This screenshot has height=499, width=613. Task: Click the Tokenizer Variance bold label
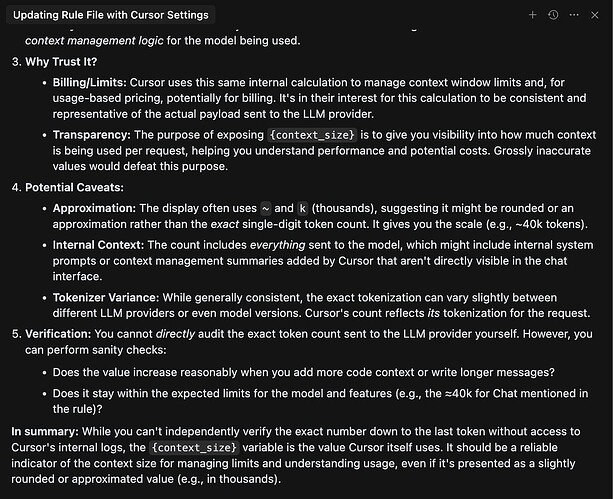tap(106, 298)
